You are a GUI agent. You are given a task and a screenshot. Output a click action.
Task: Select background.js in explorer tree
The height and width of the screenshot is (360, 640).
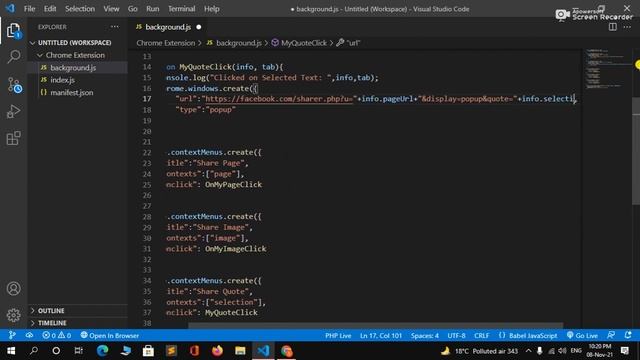(73, 68)
